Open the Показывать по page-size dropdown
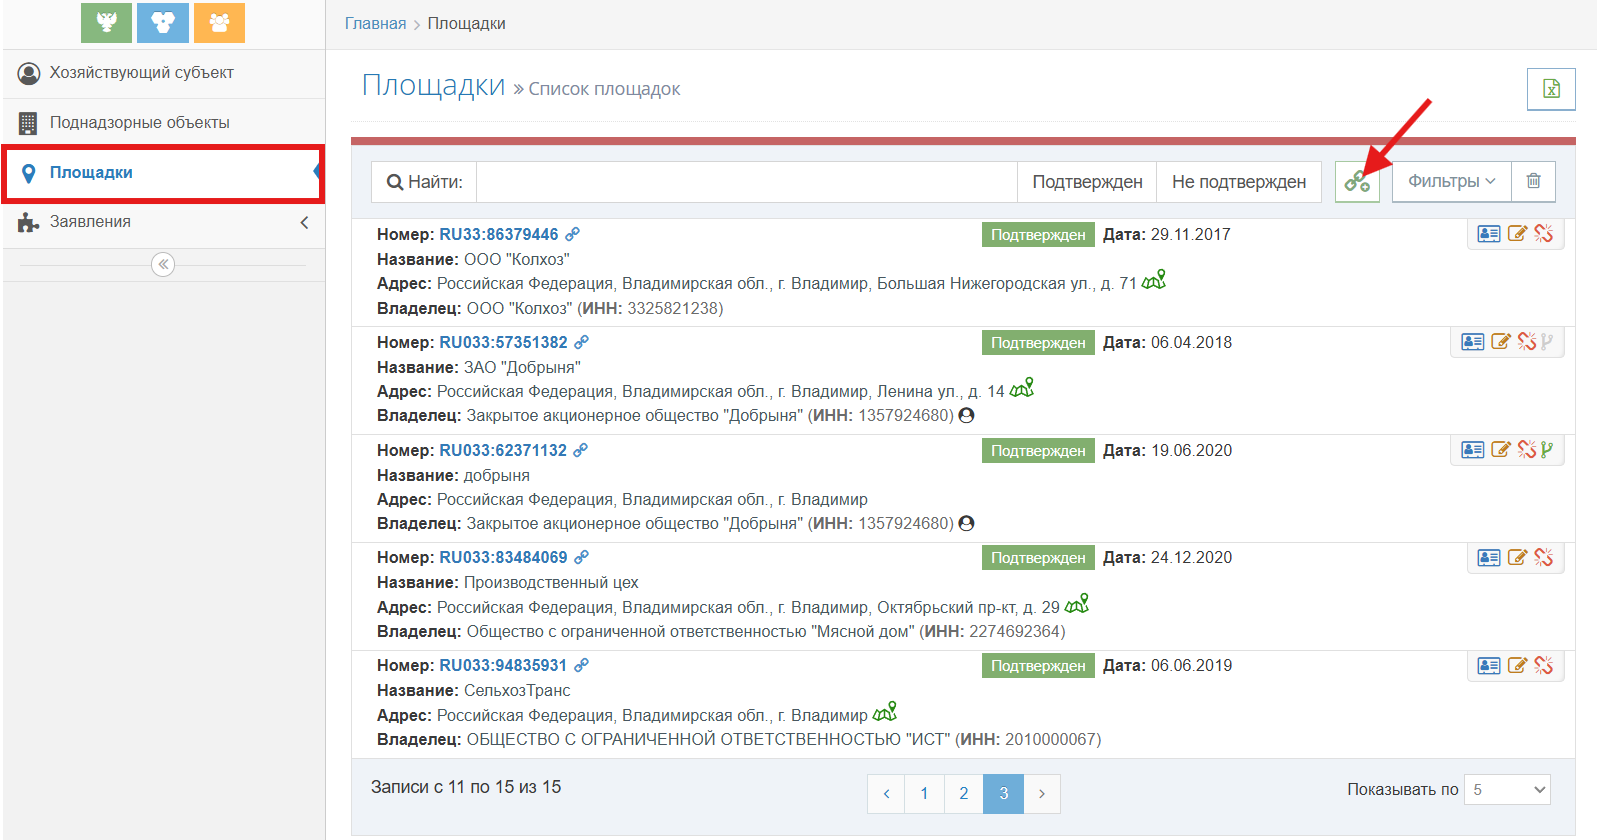Screen dimensions: 1597x840 tap(1507, 790)
